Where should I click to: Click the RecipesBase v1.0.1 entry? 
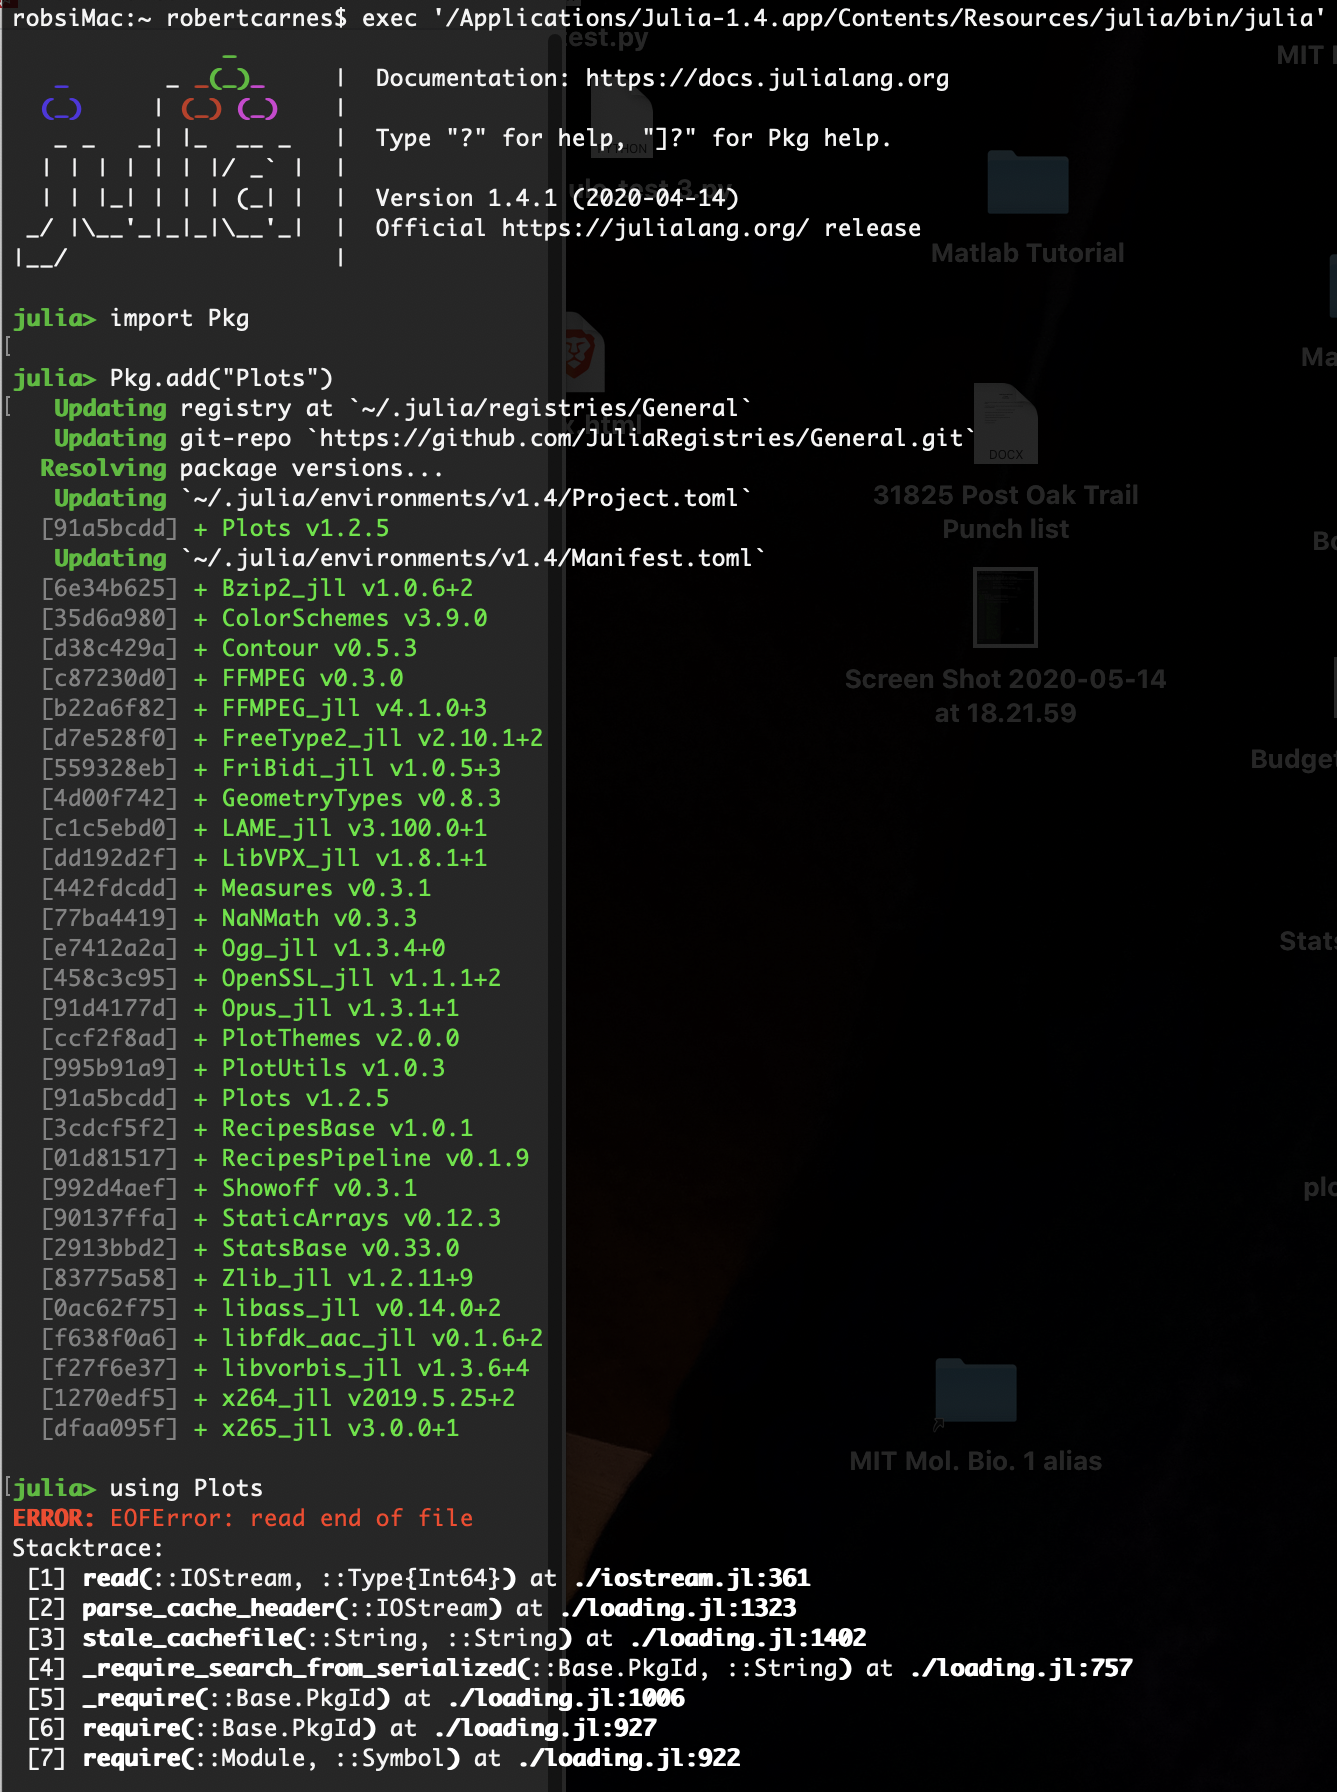[x=347, y=1128]
